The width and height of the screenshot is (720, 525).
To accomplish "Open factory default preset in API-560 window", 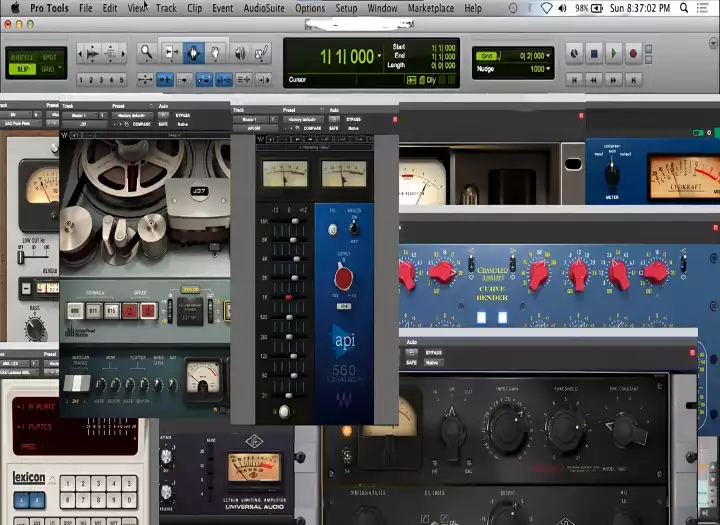I will (x=303, y=119).
